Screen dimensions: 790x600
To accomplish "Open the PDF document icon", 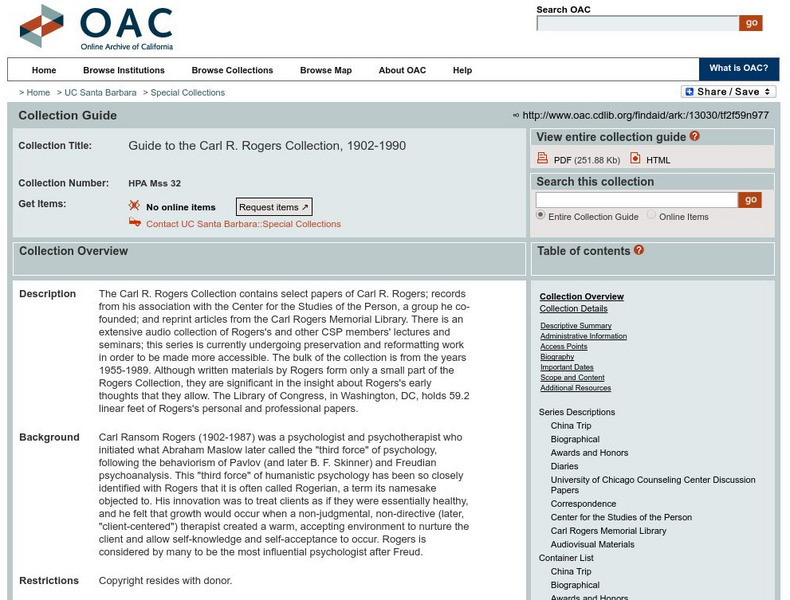I will pyautogui.click(x=542, y=158).
